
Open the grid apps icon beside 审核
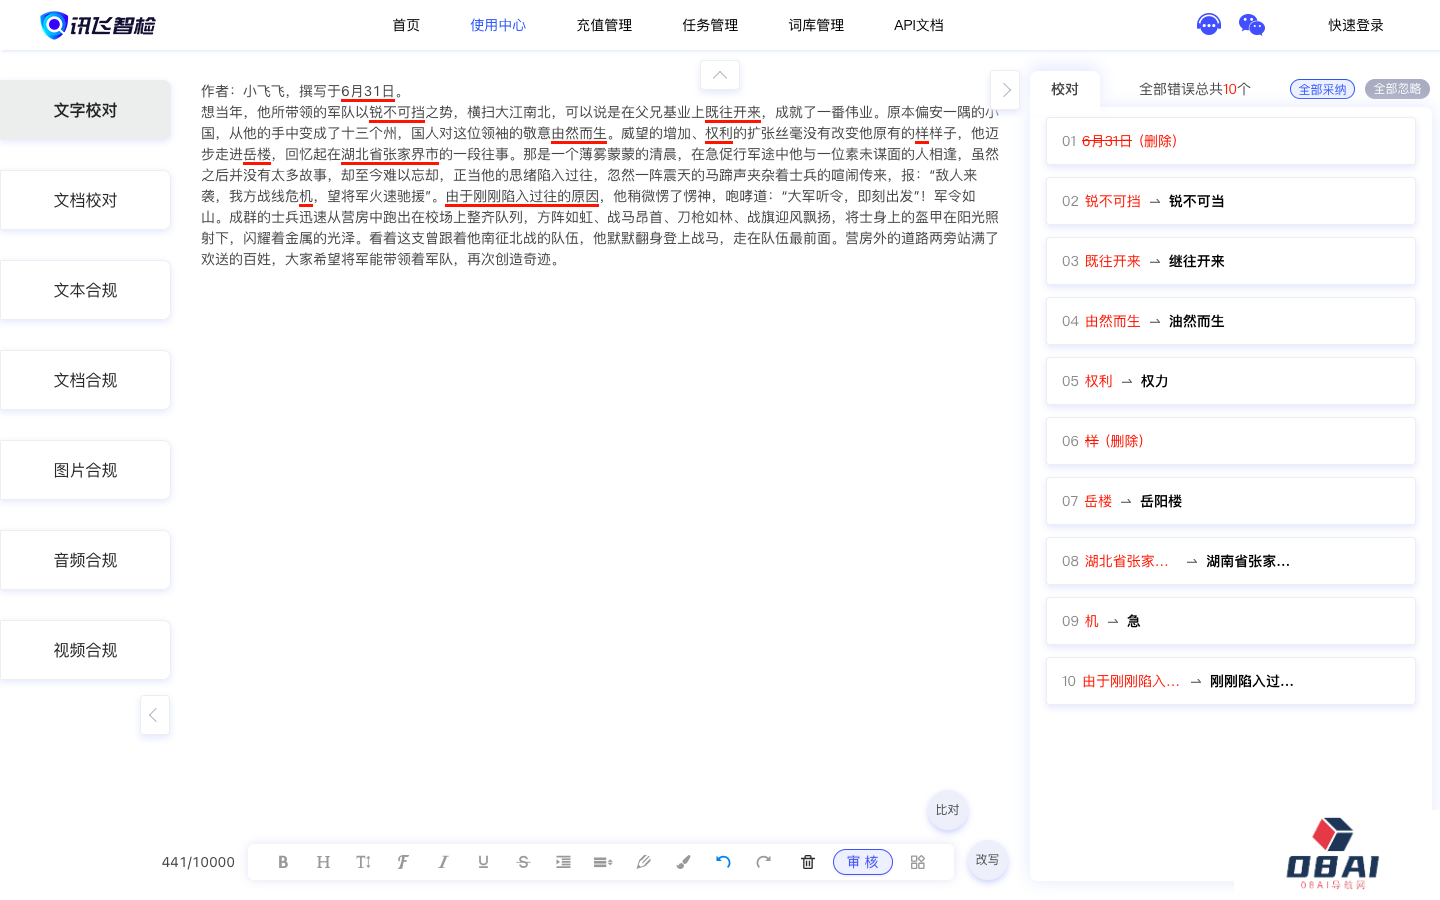pyautogui.click(x=918, y=862)
